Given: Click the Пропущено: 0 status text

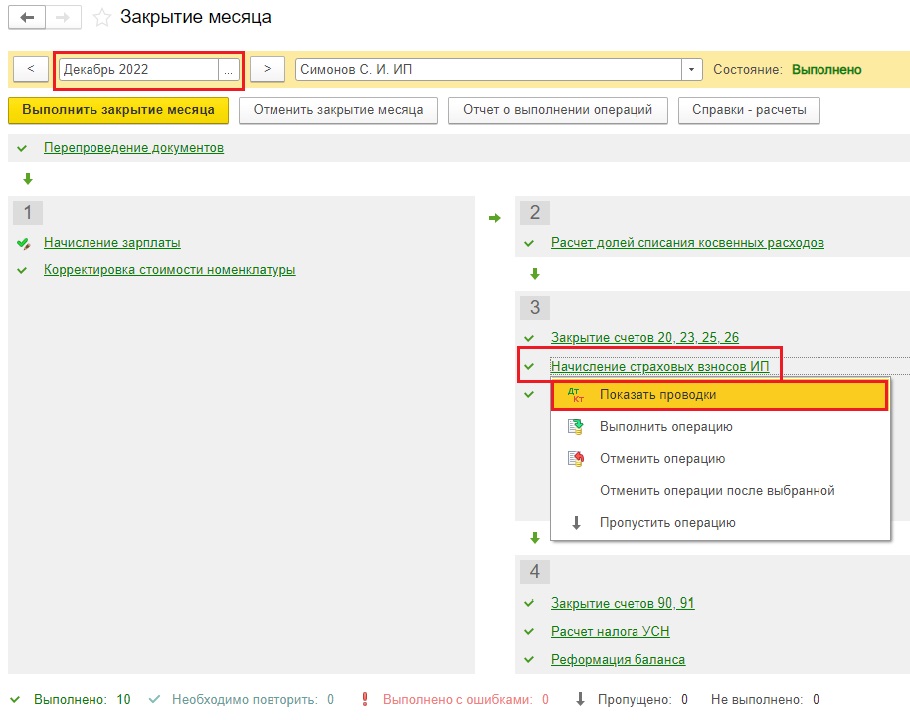Looking at the screenshot, I should pos(642,700).
